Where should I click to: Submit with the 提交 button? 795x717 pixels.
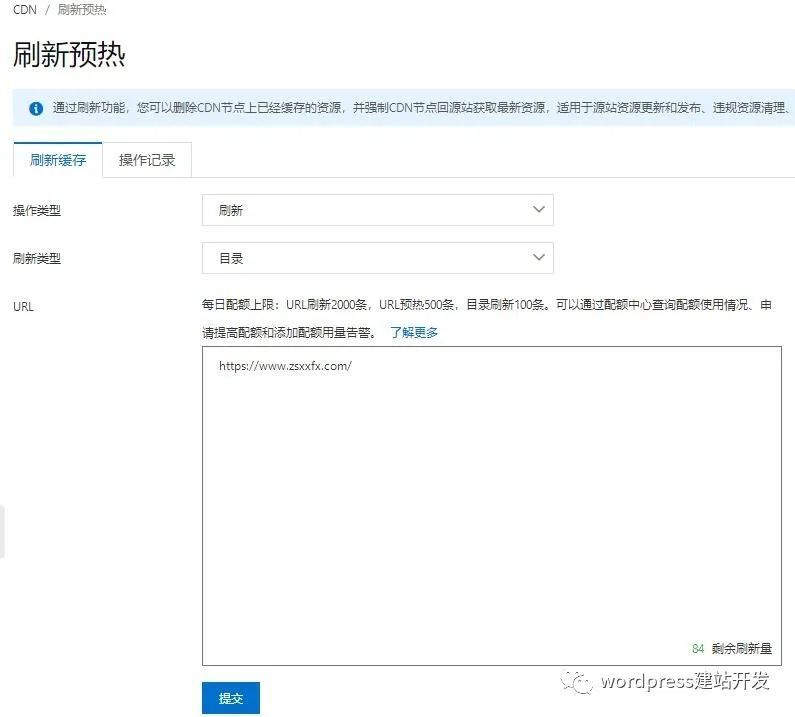pos(231,698)
